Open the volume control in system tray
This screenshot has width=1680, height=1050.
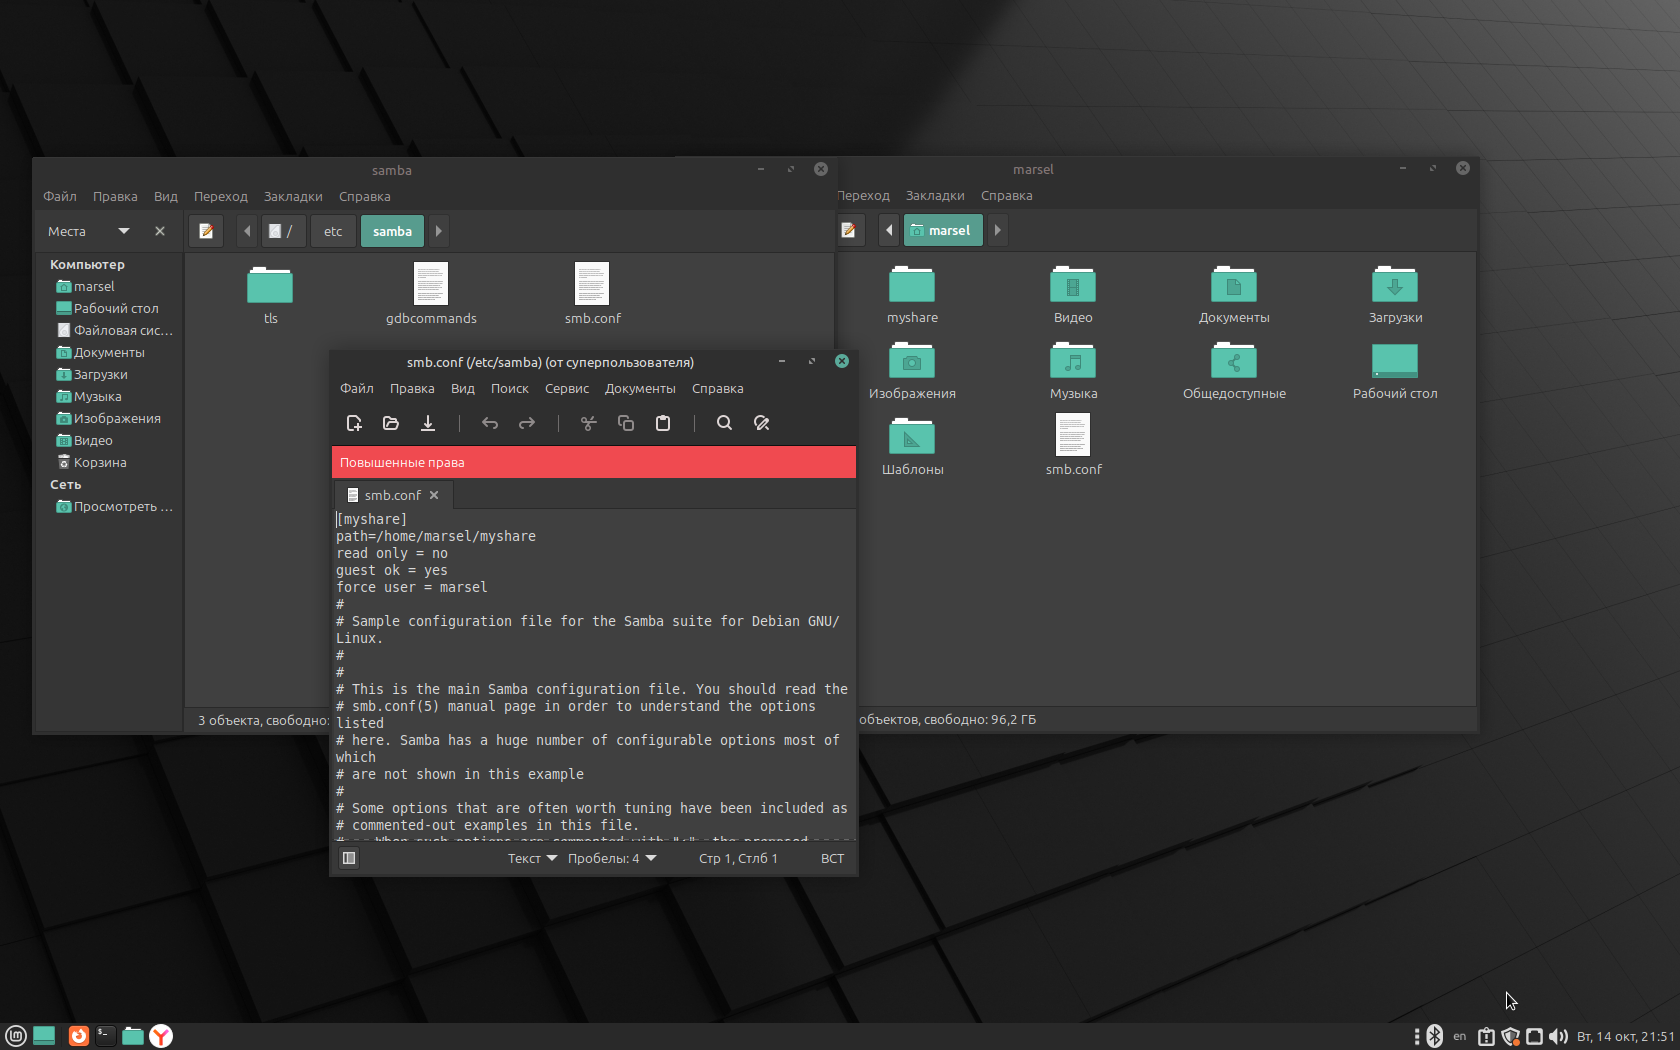(x=1558, y=1036)
